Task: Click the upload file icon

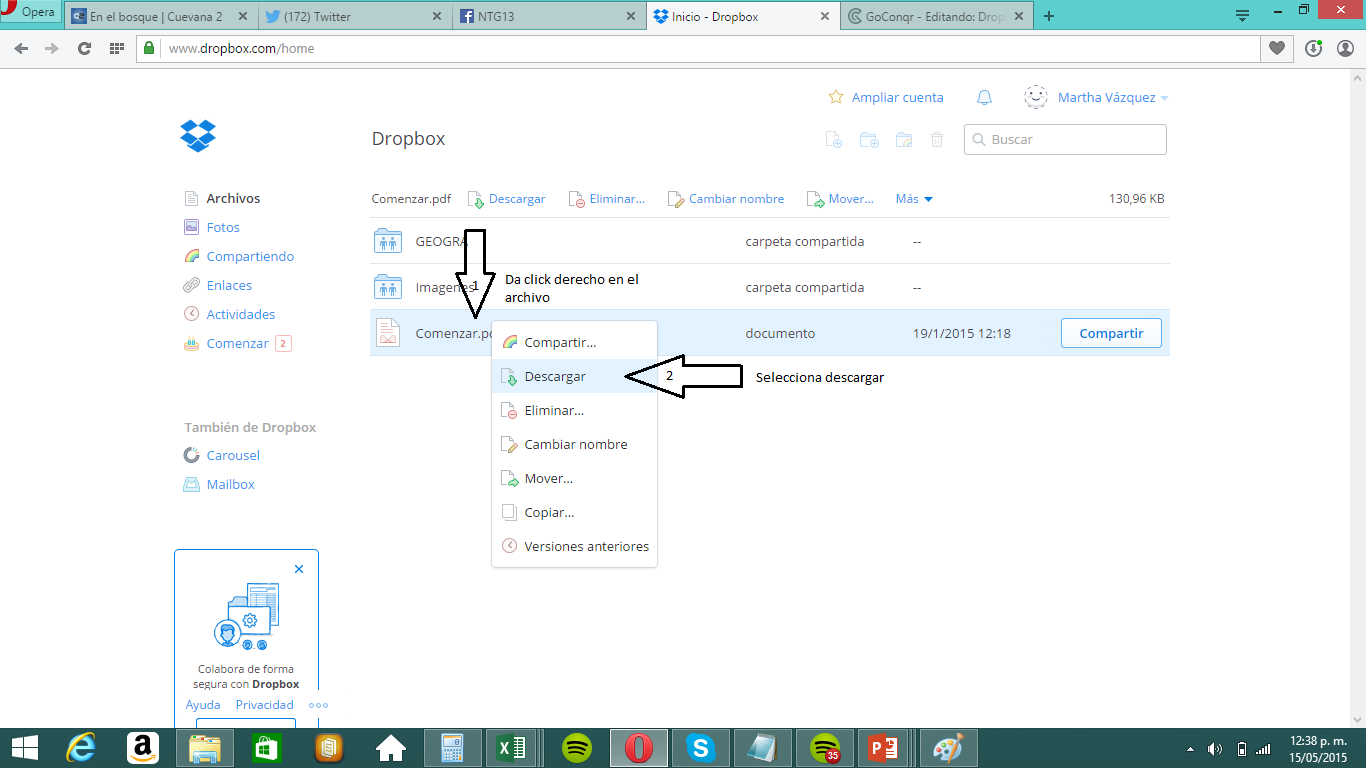Action: [x=833, y=140]
